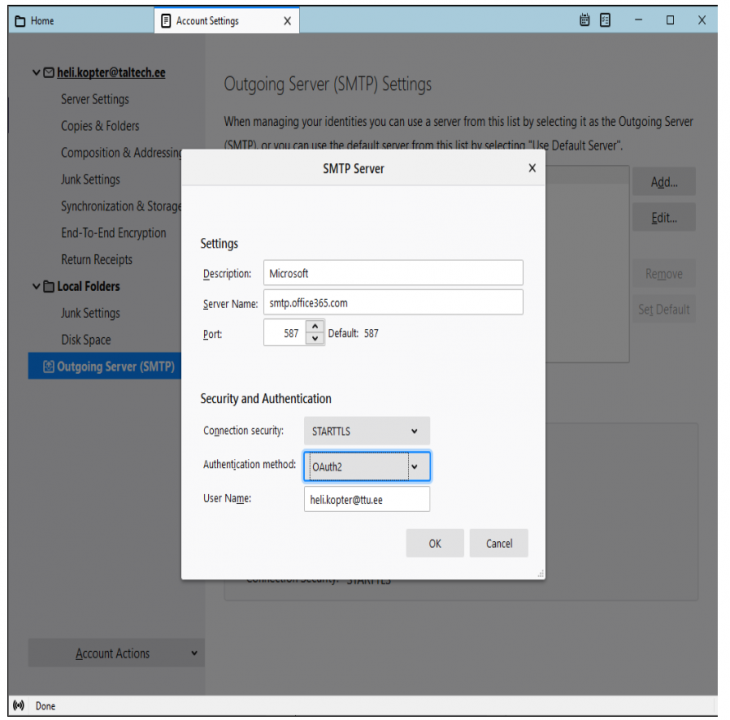The image size is (730, 720).
Task: Open the Connection security dropdown
Action: tap(367, 431)
